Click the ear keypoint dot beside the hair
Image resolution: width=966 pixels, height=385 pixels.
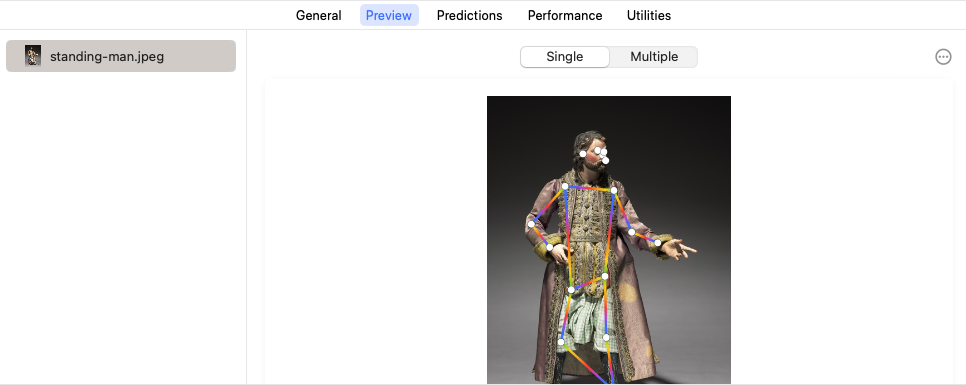(x=583, y=153)
